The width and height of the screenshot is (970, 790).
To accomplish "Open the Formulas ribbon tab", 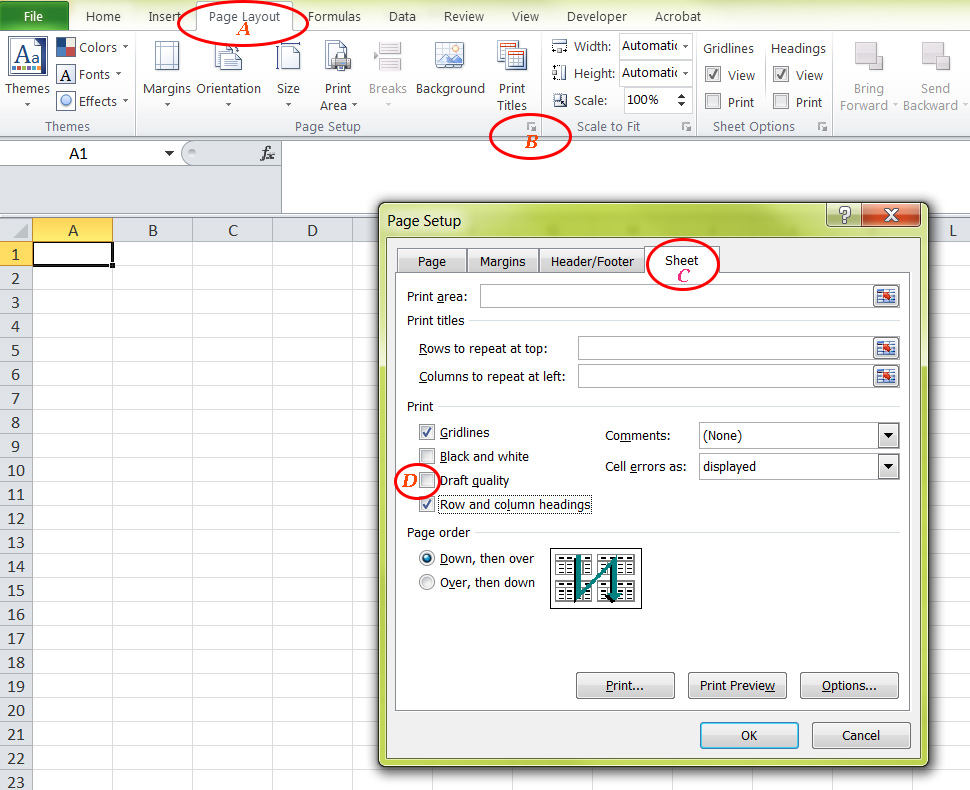I will point(334,16).
